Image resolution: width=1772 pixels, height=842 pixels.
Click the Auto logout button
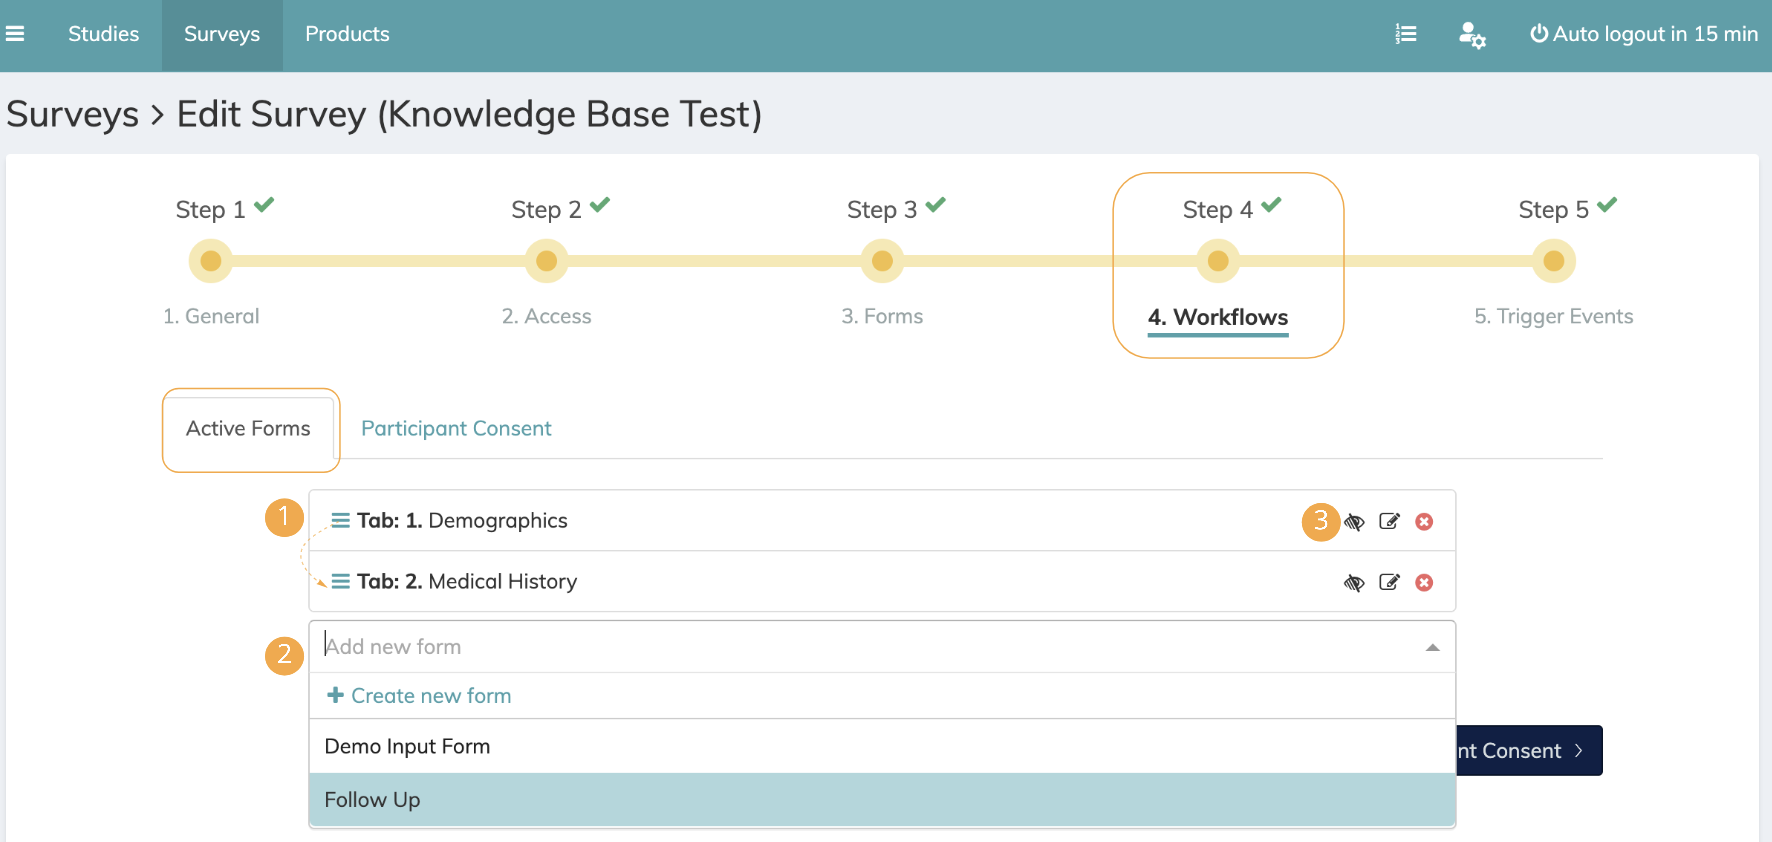[x=1643, y=34]
